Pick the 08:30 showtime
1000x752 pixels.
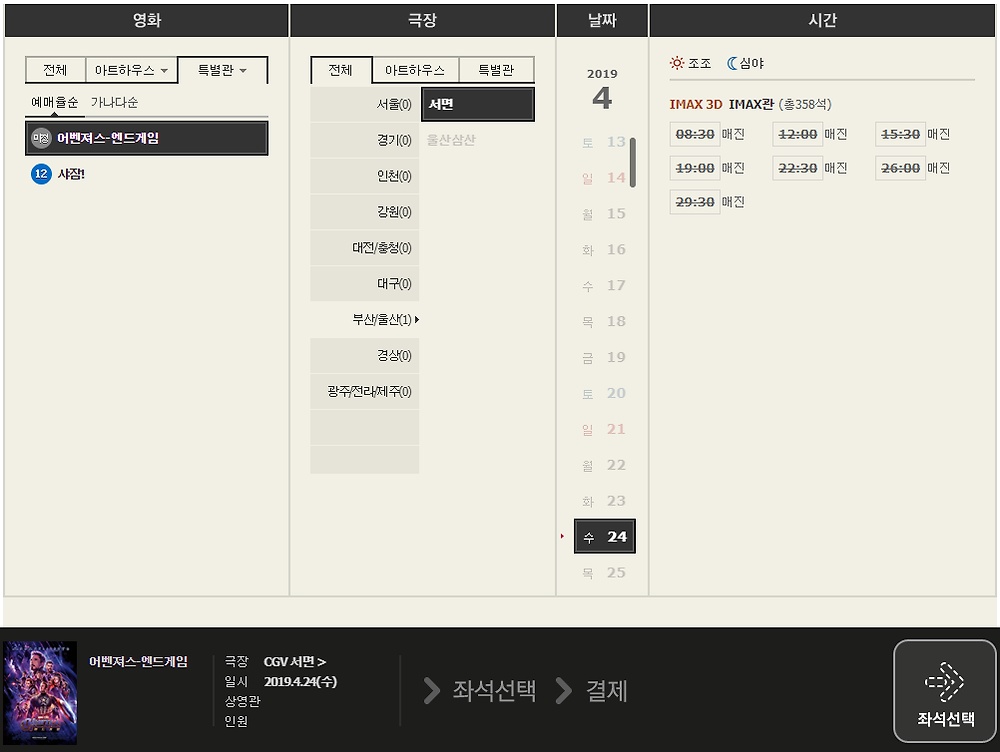[695, 134]
